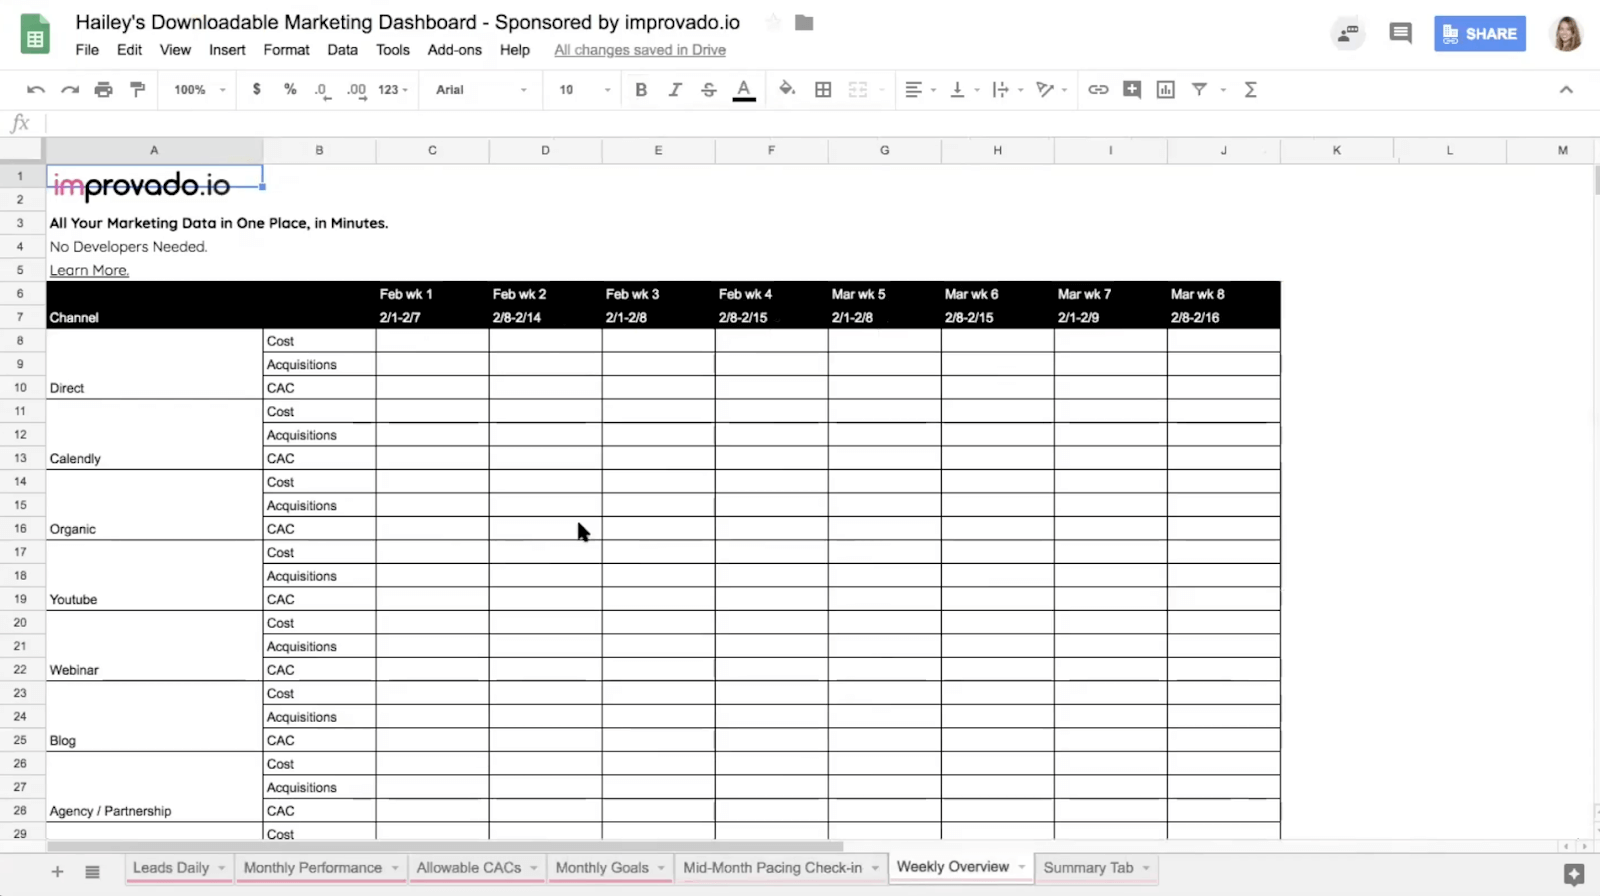Open the Tools menu
Viewport: 1600px width, 896px height.
(x=393, y=50)
